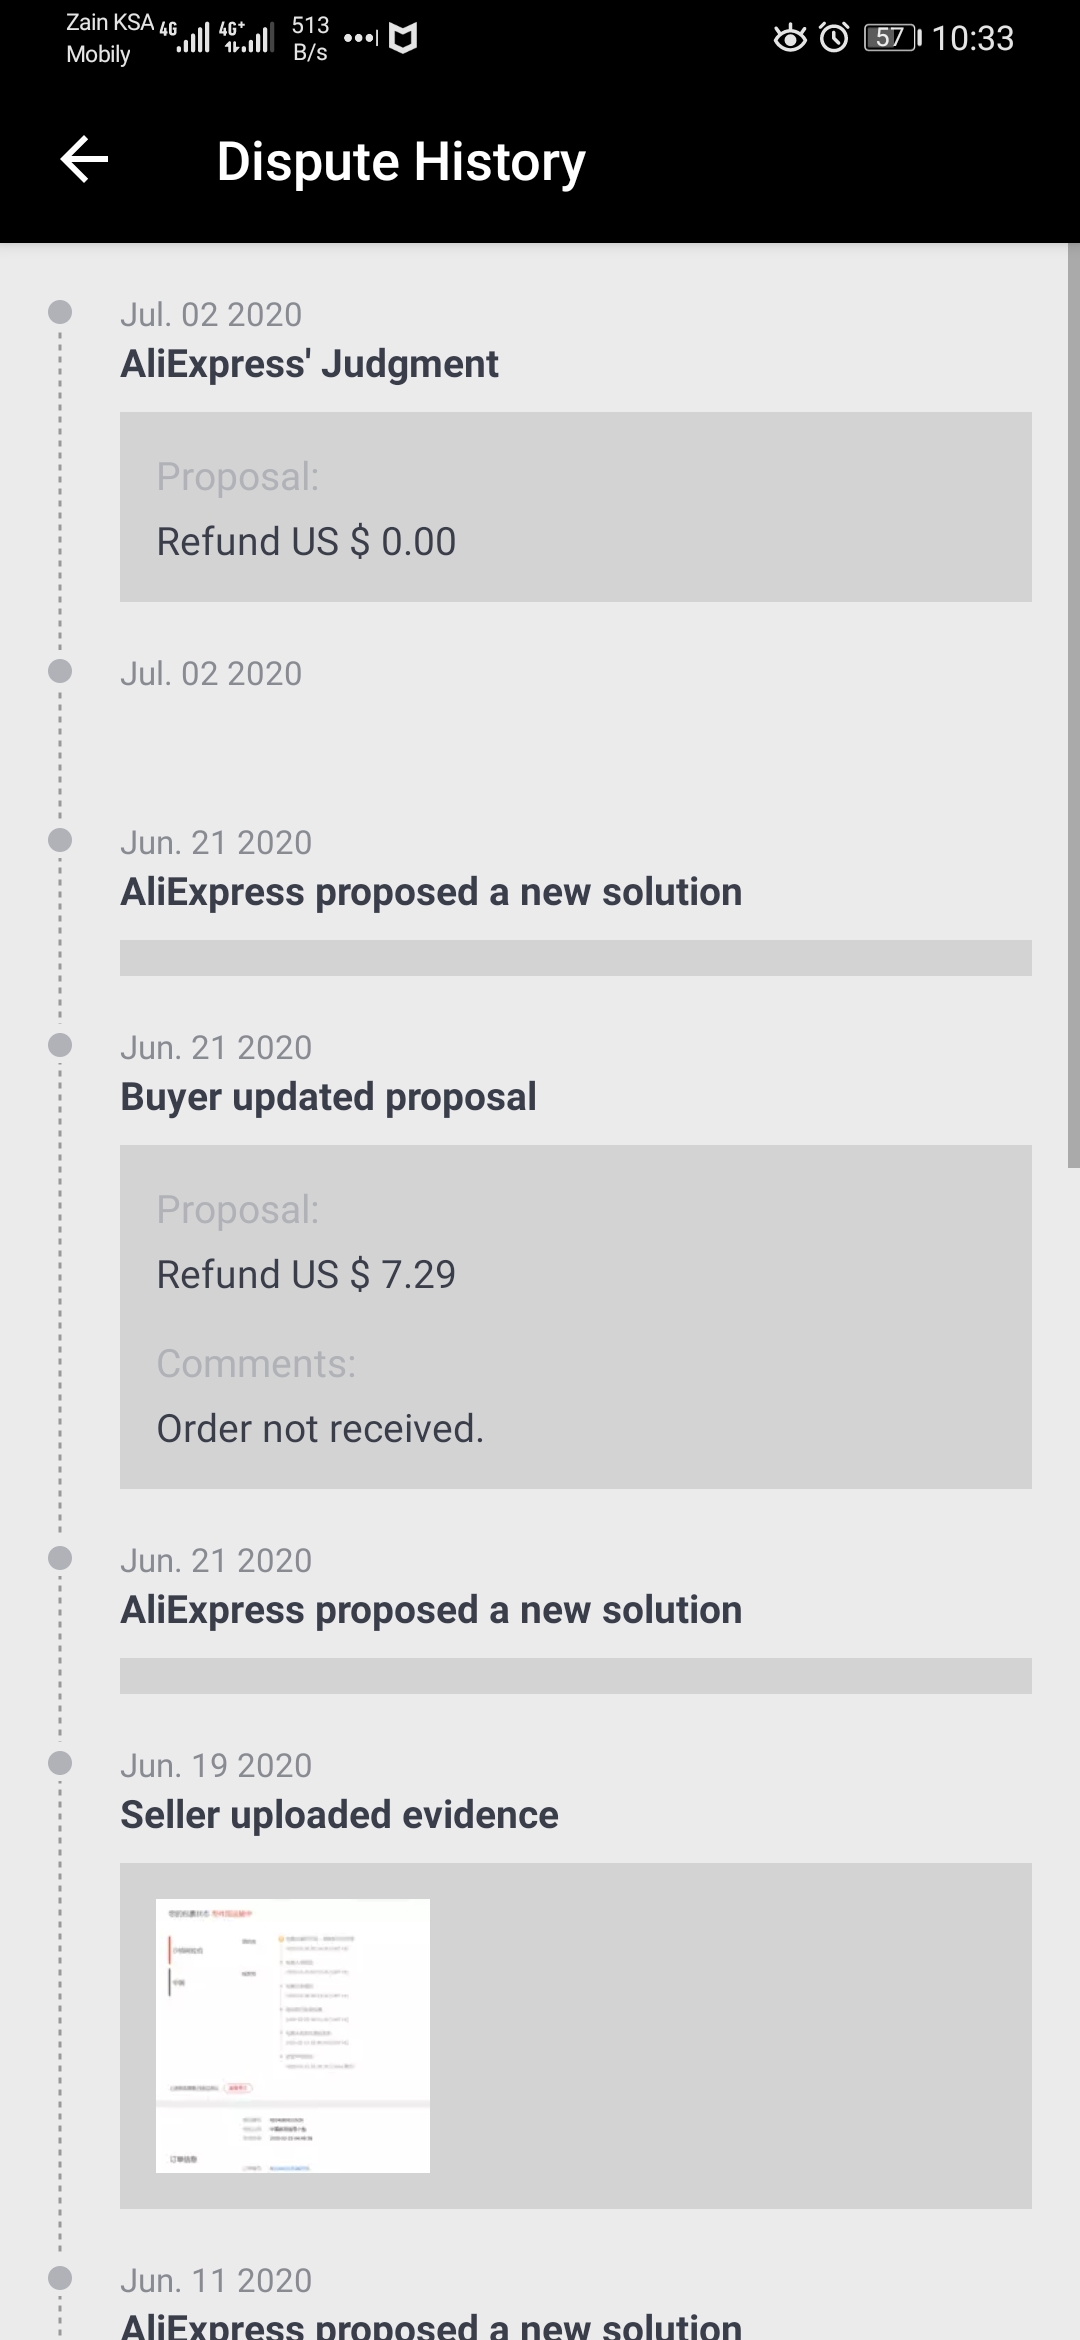The height and width of the screenshot is (2340, 1080).
Task: Select the Jun. 11 2020 timeline dot
Action: (60, 2278)
